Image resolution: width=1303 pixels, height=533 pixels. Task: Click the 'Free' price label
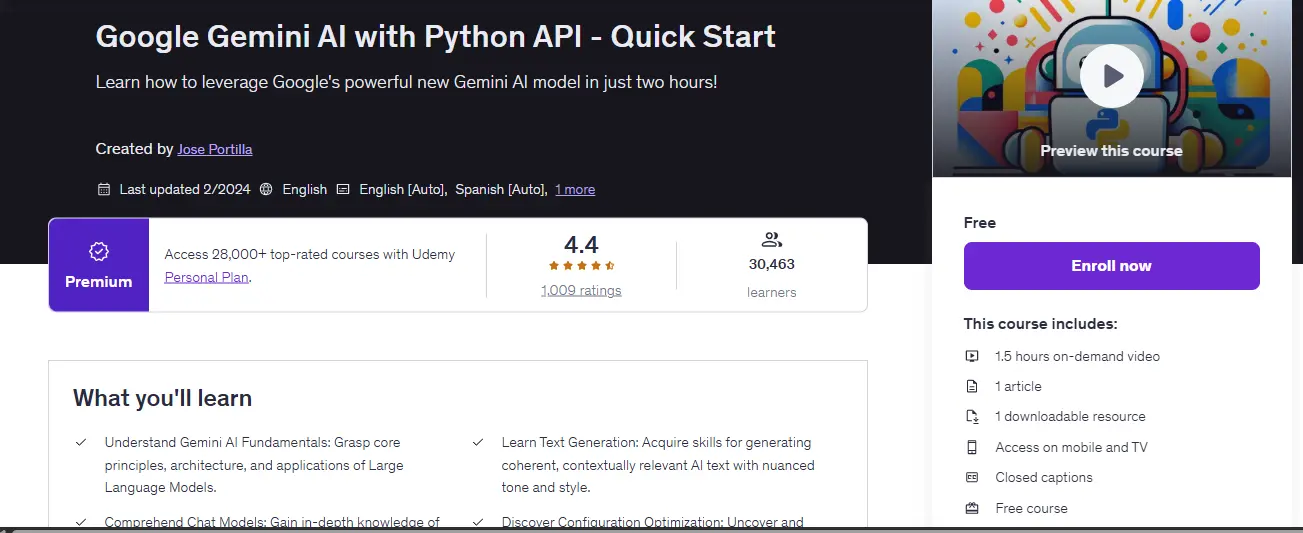click(x=980, y=223)
